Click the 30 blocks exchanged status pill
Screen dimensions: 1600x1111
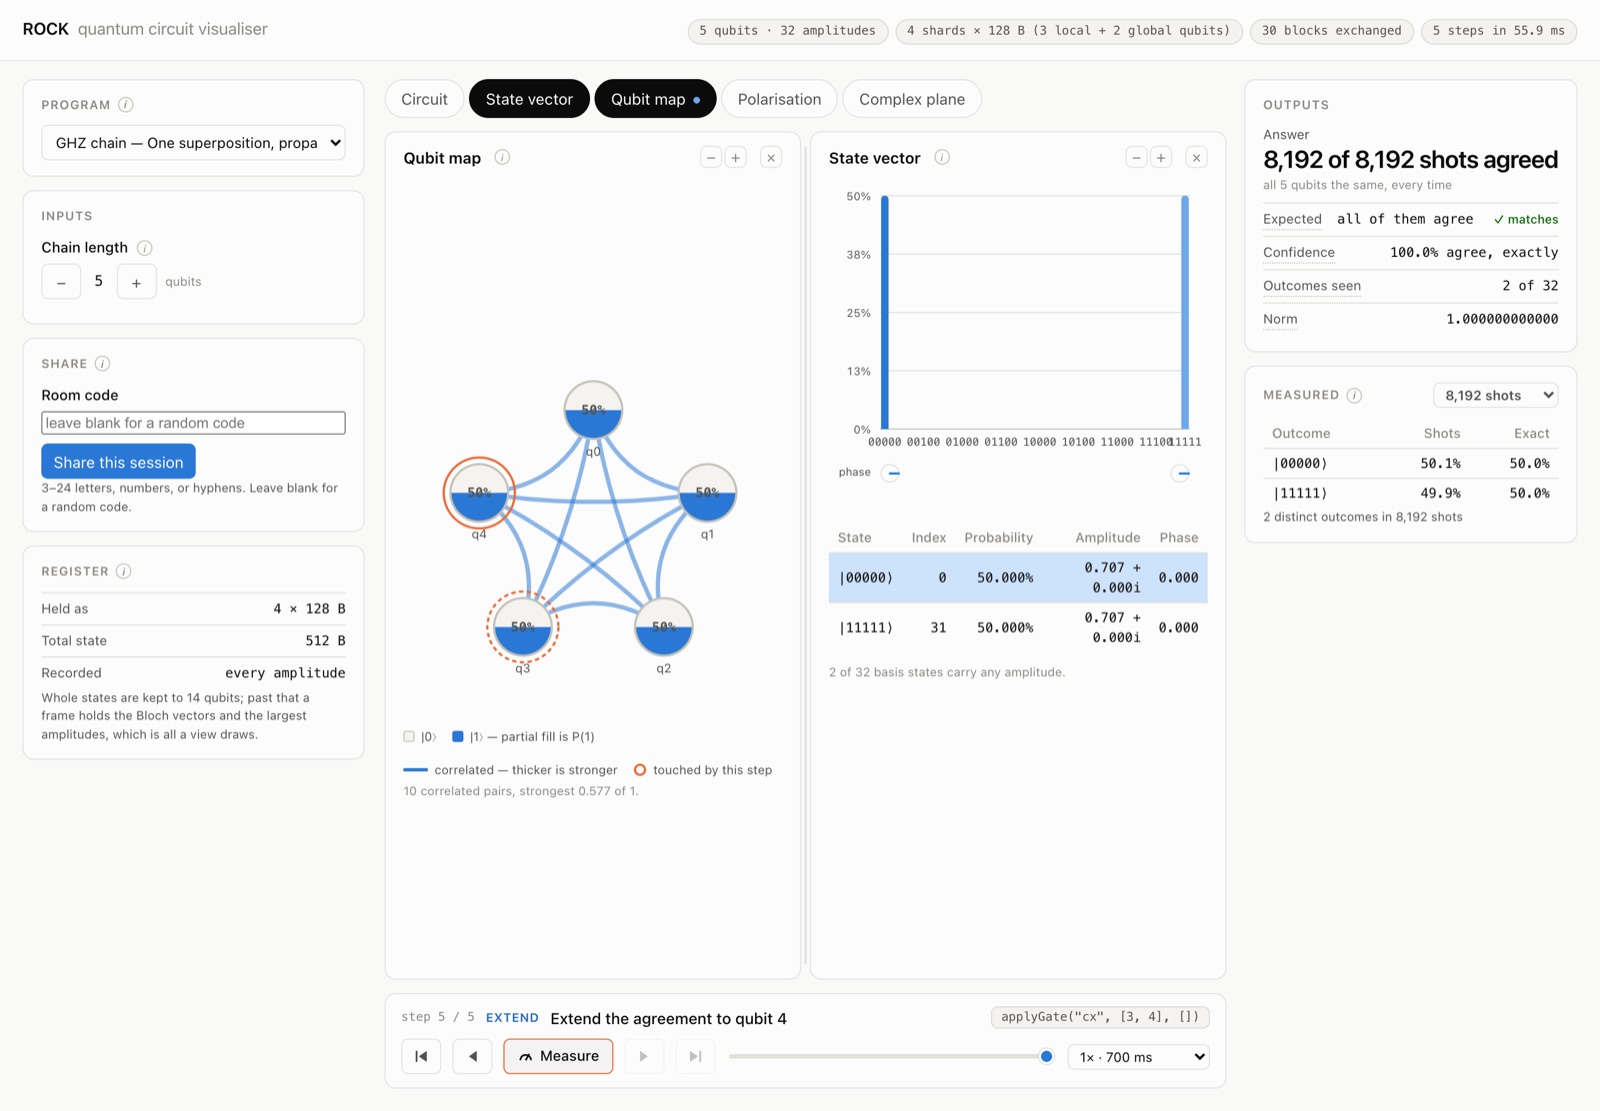1332,31
